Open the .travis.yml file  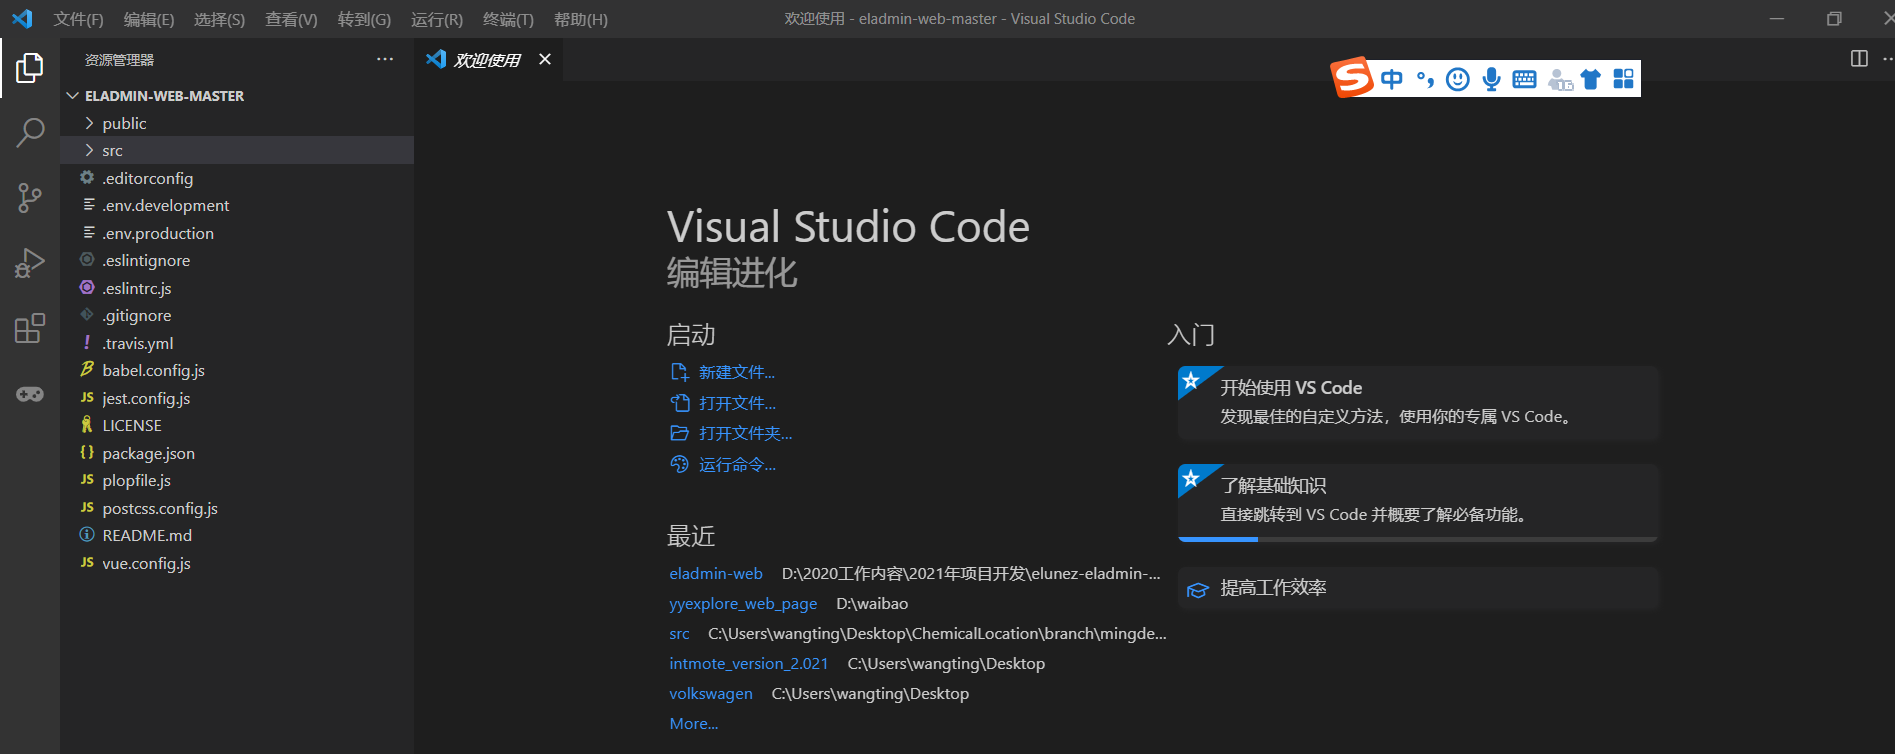pos(237,343)
